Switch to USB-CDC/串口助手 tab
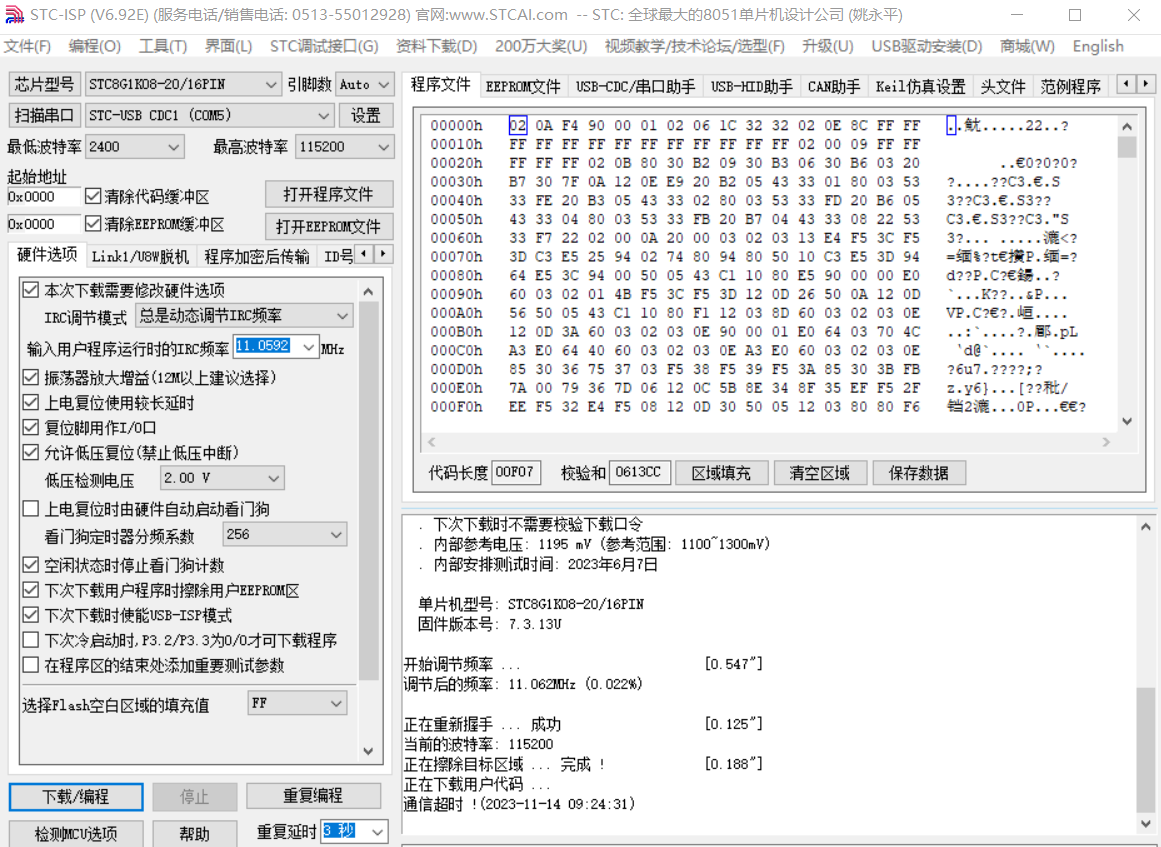Image resolution: width=1161 pixels, height=847 pixels. [x=635, y=87]
